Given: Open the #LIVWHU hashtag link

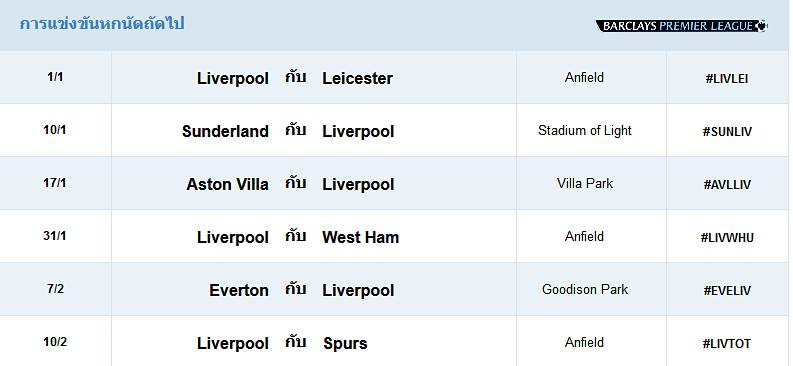Looking at the screenshot, I should point(727,238).
